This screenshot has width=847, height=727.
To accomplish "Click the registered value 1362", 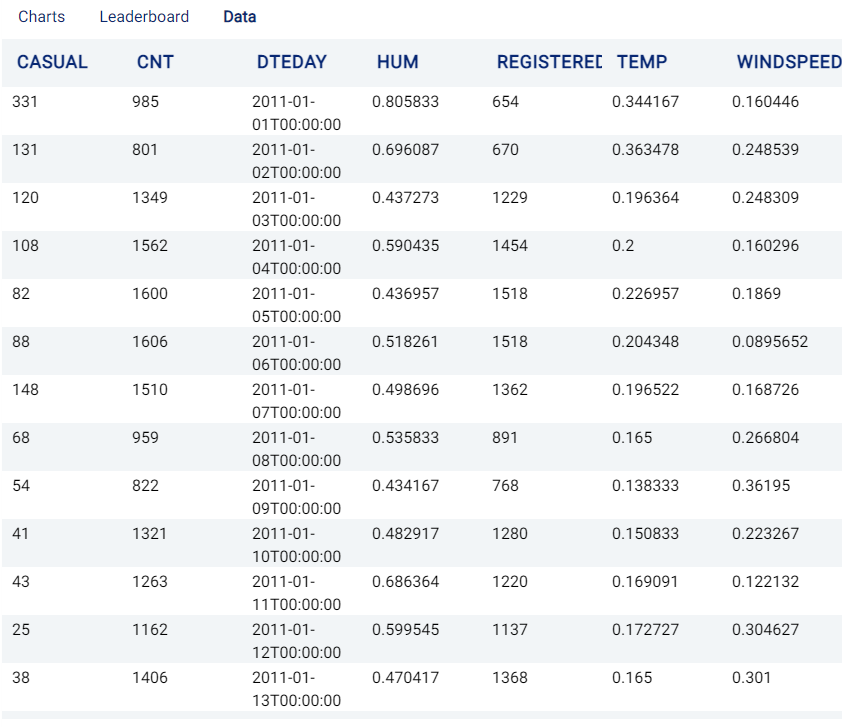I will pyautogui.click(x=509, y=390).
